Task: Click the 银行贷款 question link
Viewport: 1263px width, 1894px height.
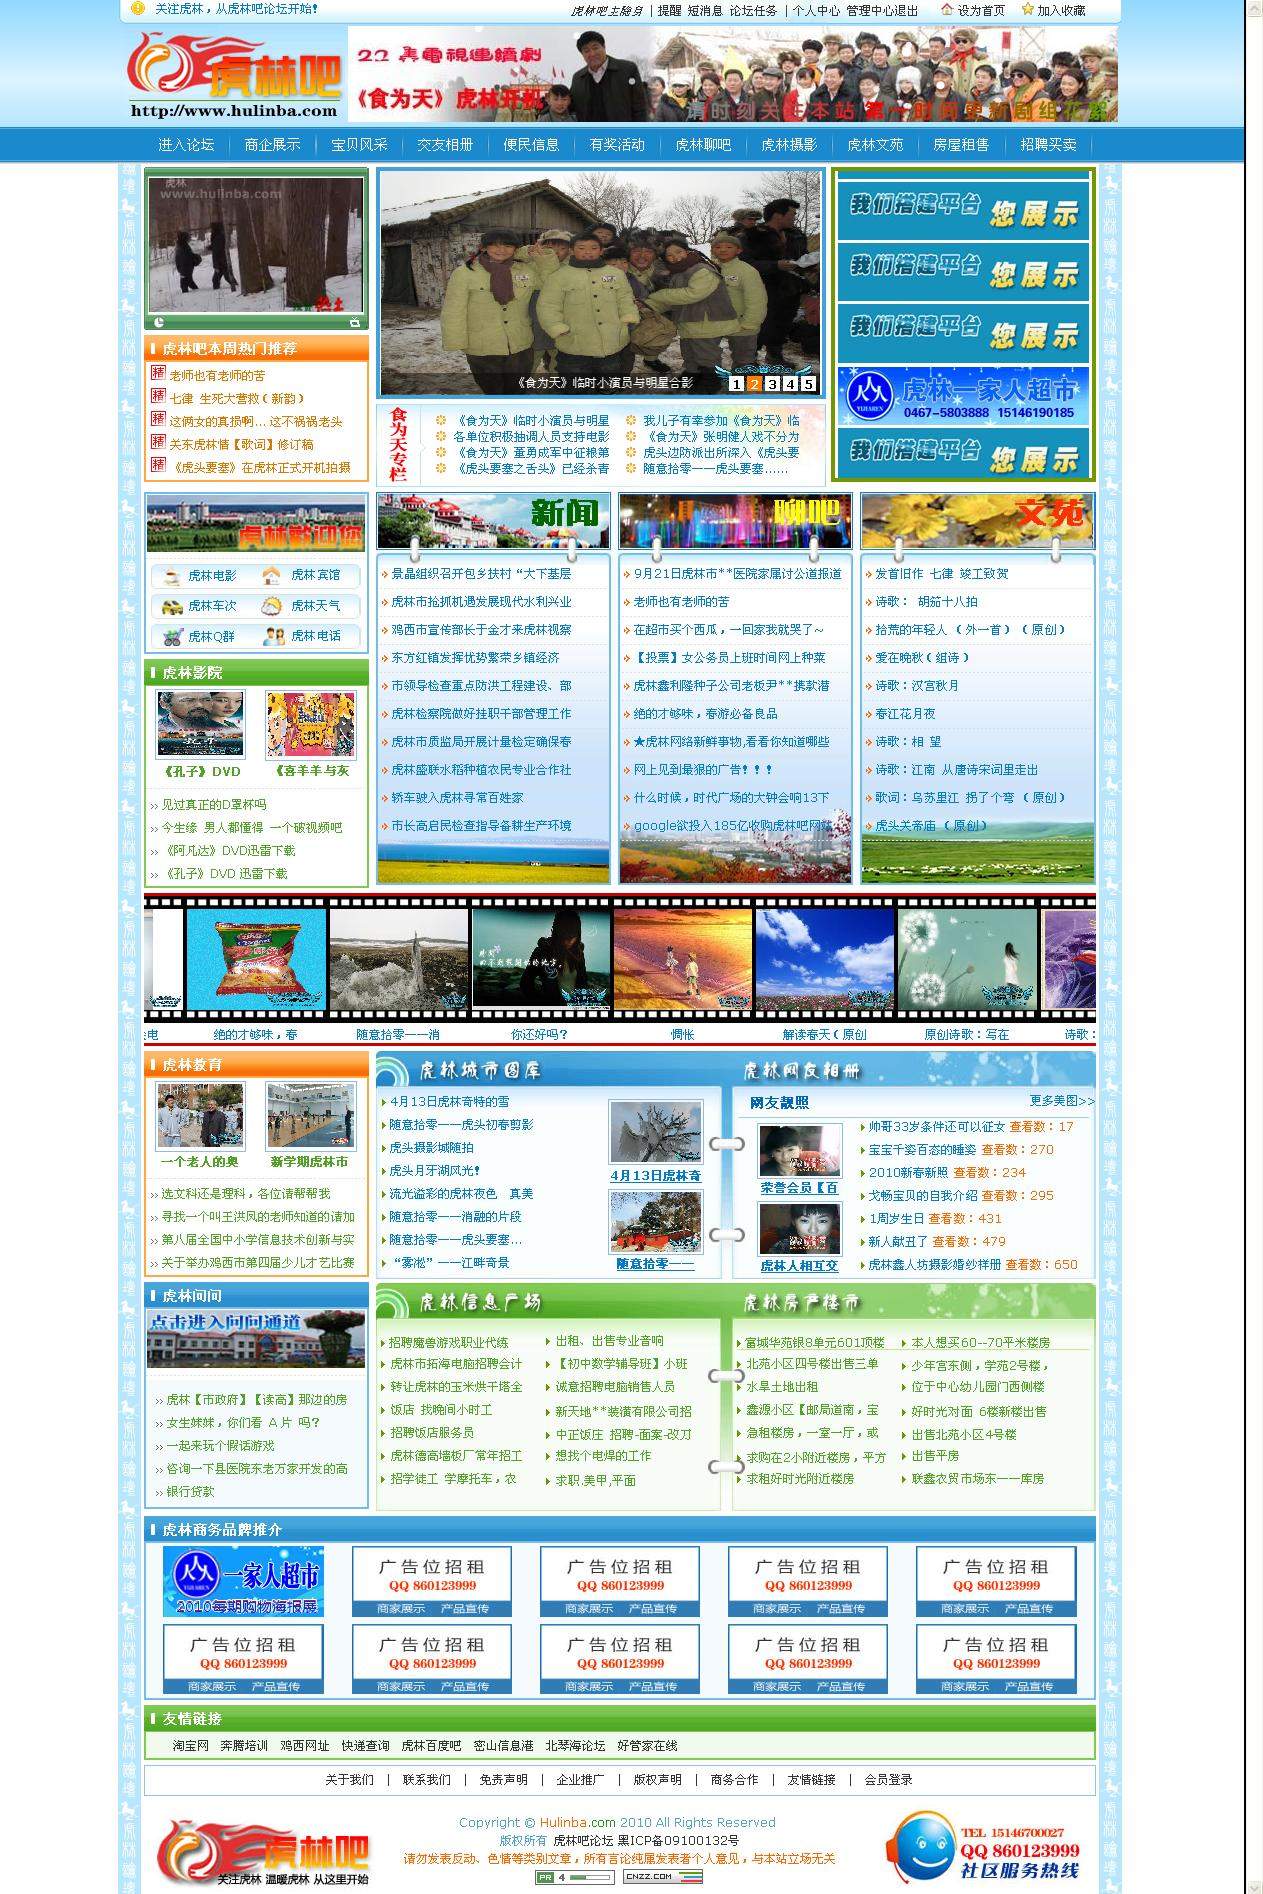Action: pos(190,1492)
